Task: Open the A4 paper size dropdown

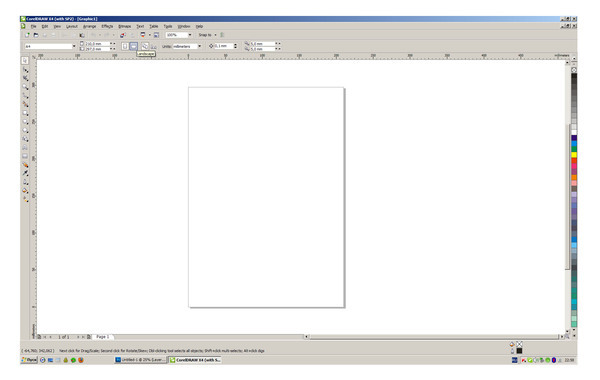Action: (50, 46)
